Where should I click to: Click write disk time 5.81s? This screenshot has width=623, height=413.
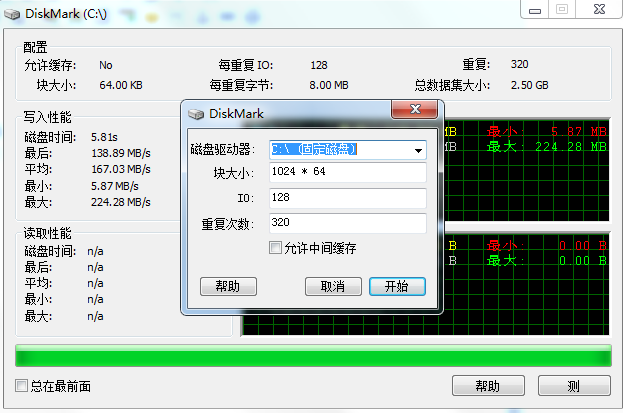pyautogui.click(x=104, y=137)
